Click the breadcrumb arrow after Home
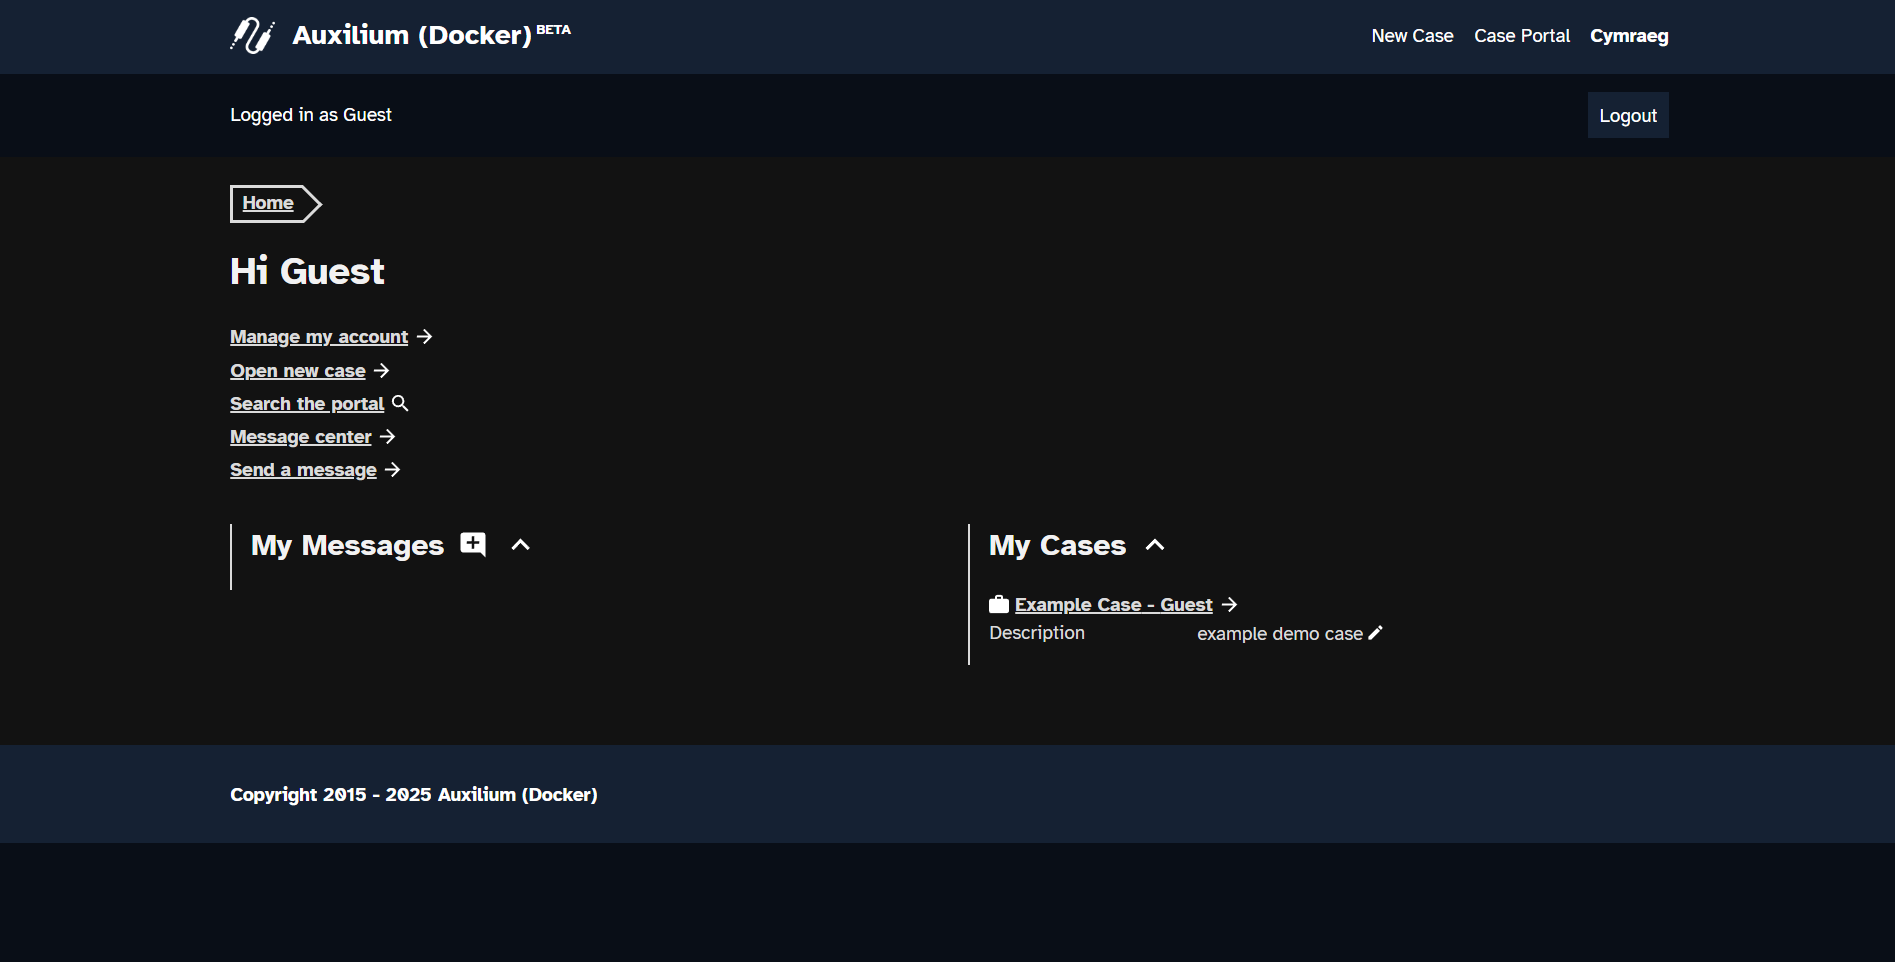The height and width of the screenshot is (962, 1895). 311,203
